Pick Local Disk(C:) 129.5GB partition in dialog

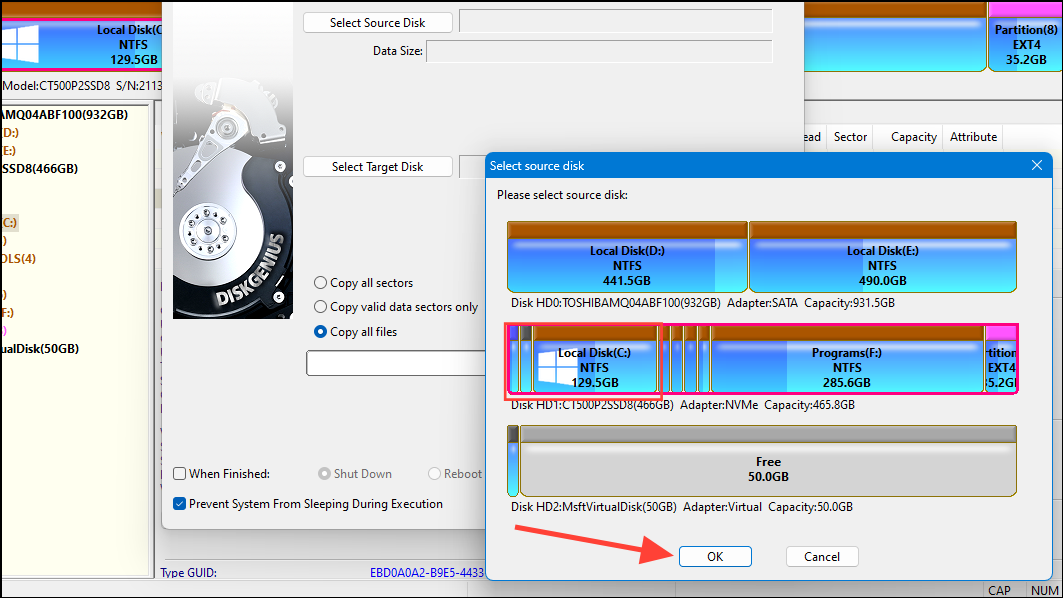click(595, 359)
